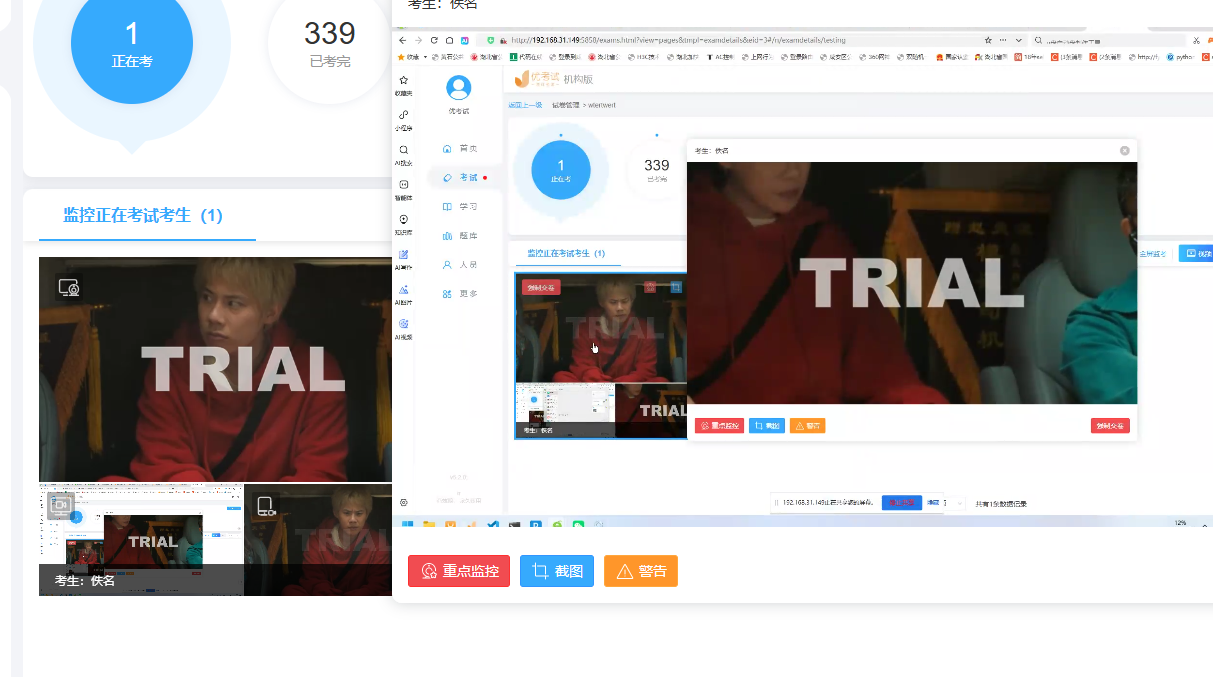Click the large shared-screen video in the dialog

(x=802, y=278)
